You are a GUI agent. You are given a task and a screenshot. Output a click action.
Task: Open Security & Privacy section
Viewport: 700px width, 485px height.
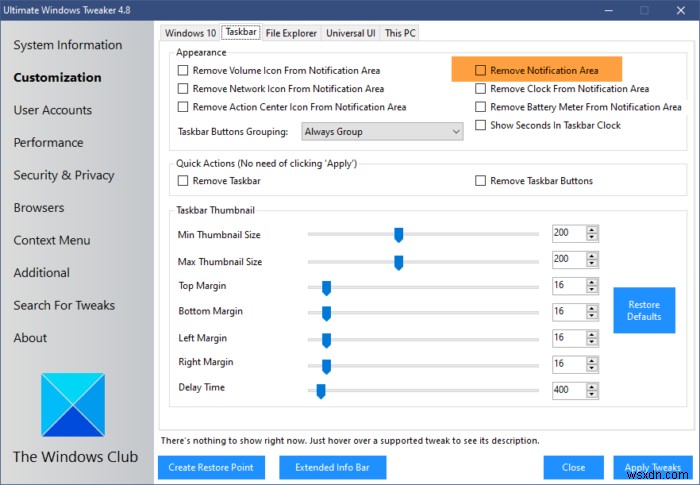(64, 176)
